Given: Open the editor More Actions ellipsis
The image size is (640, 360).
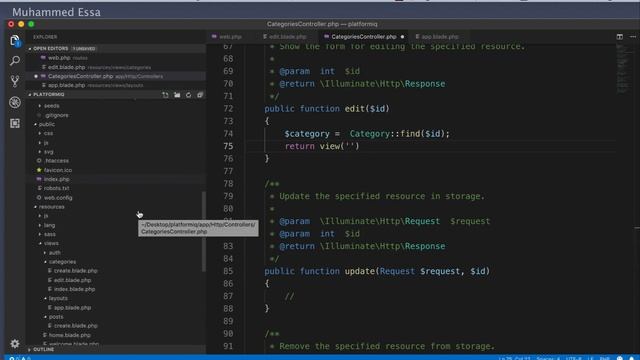Looking at the screenshot, I should click(x=633, y=37).
